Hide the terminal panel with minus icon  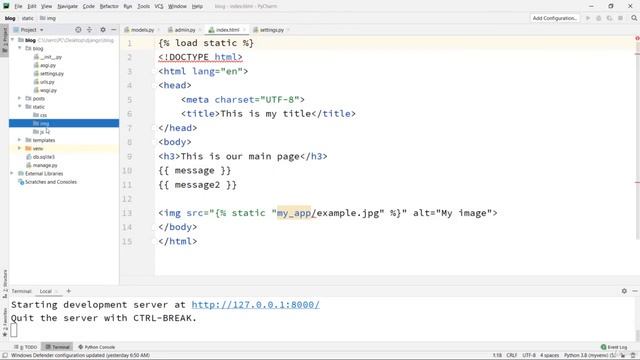[635, 291]
